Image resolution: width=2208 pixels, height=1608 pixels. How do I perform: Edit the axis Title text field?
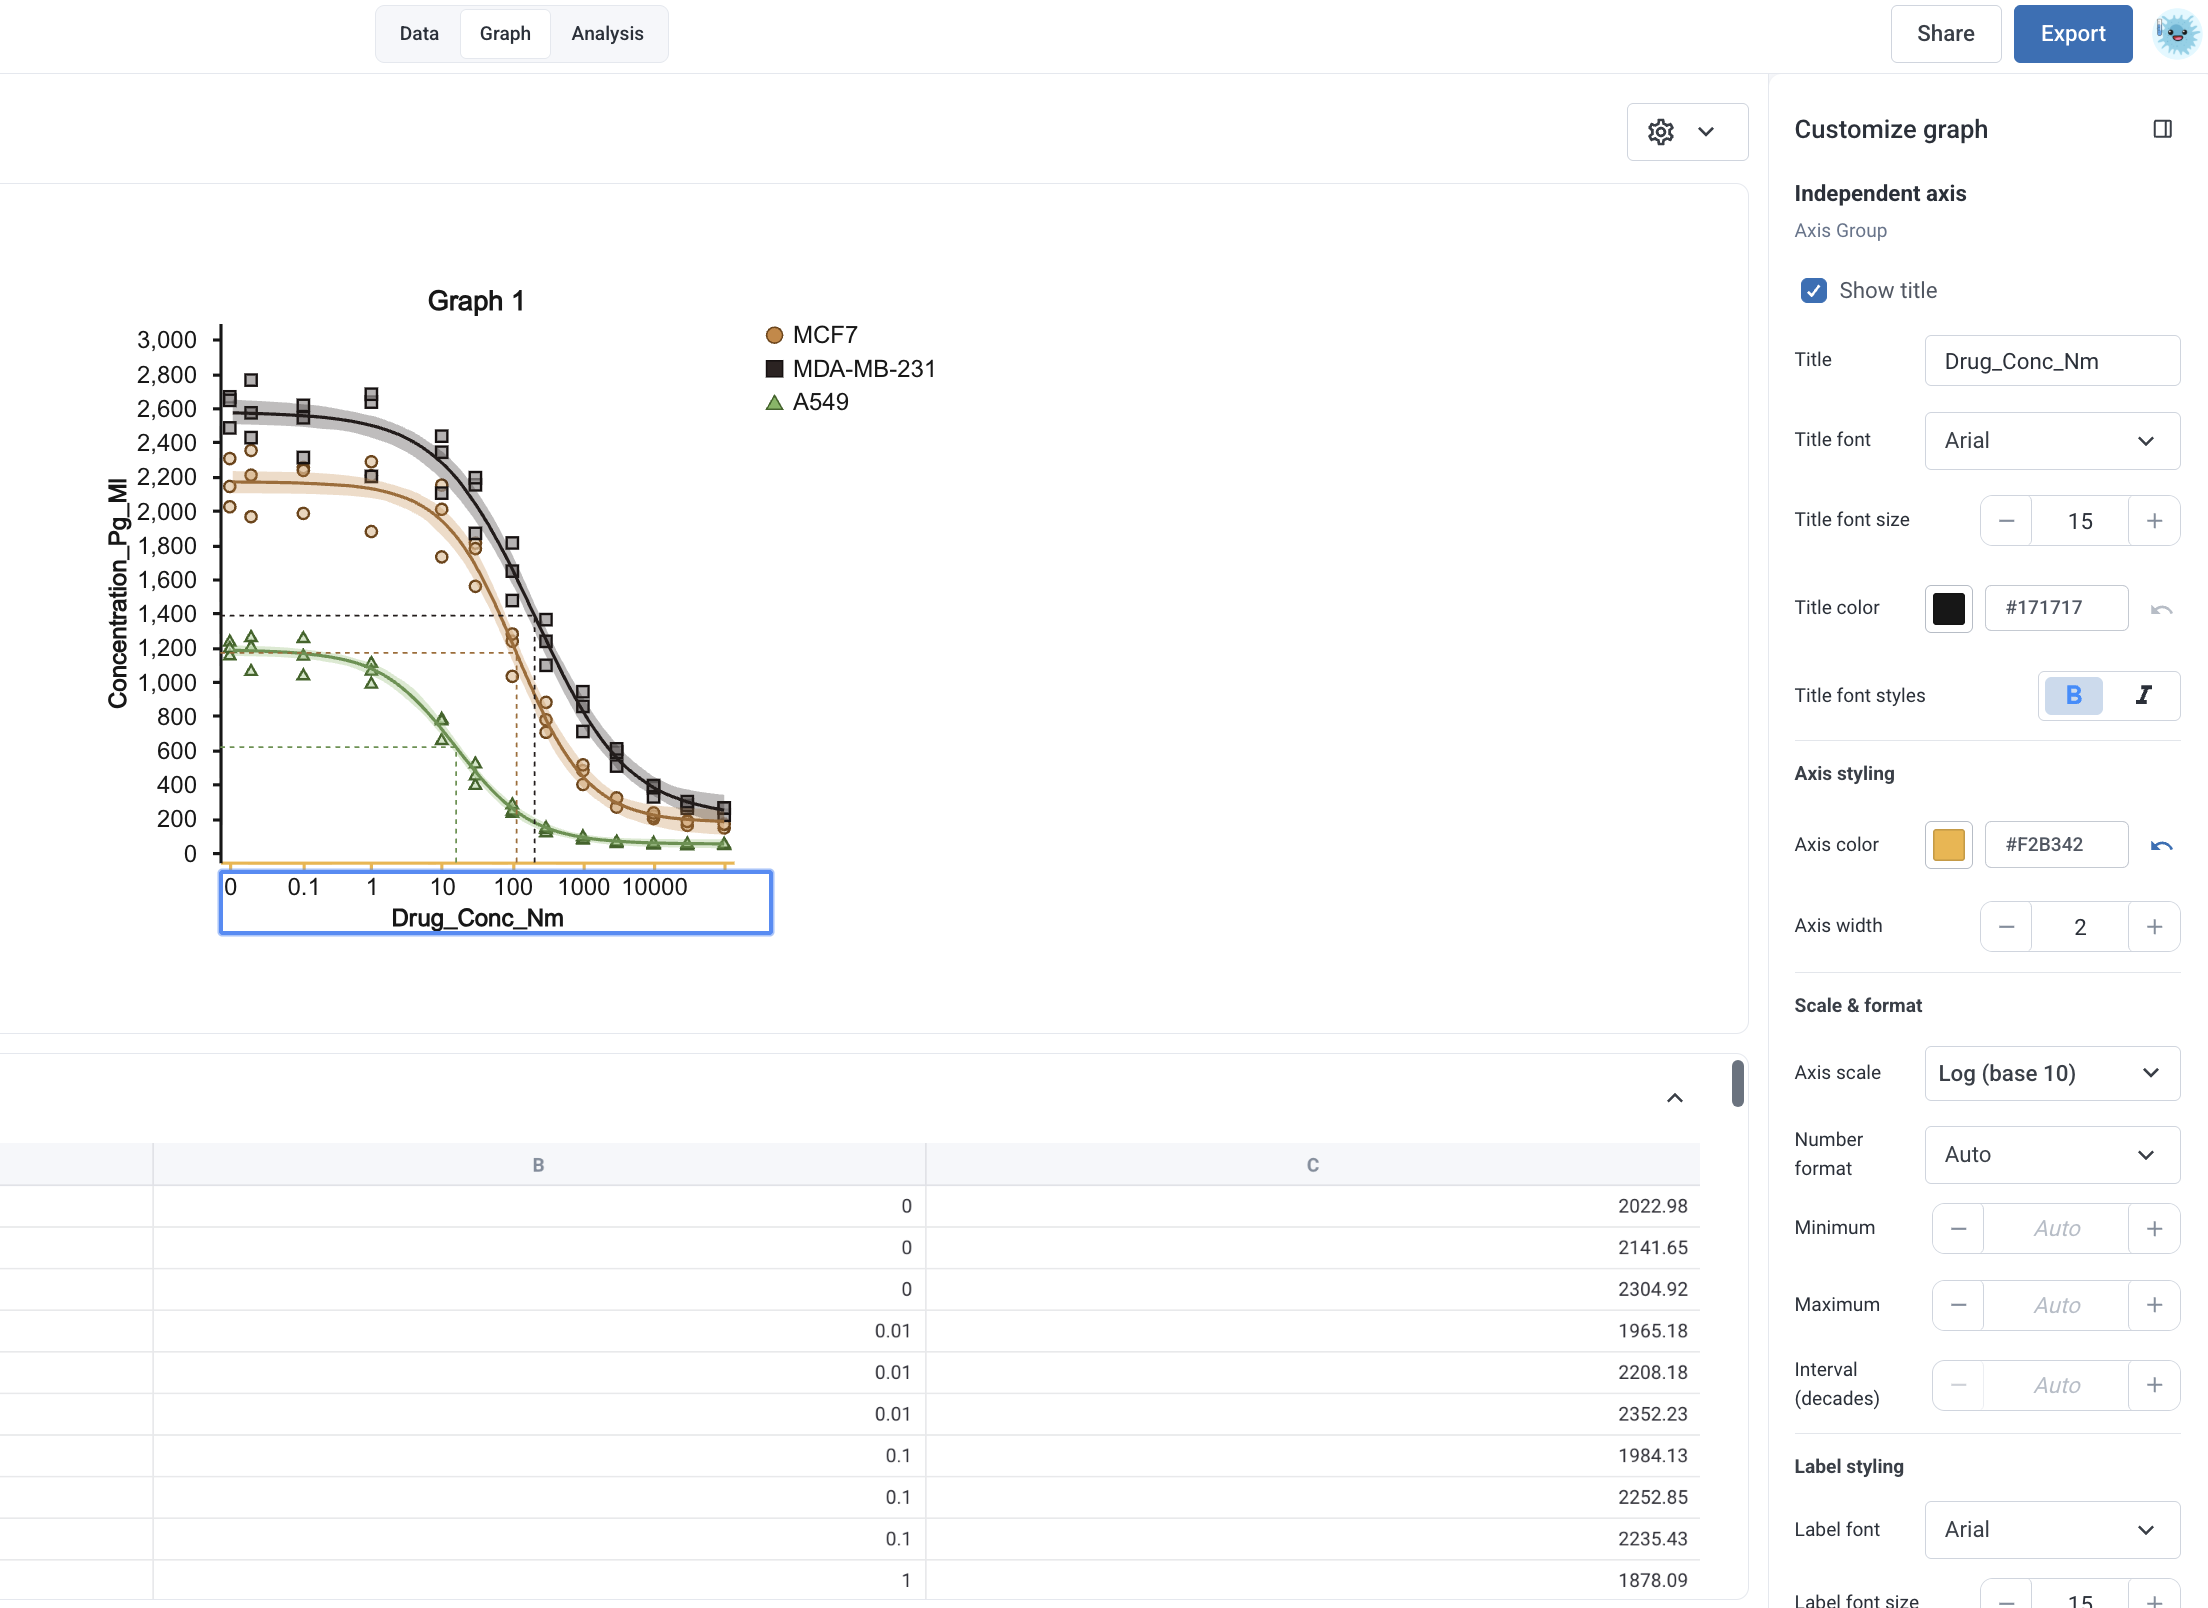(x=2052, y=361)
